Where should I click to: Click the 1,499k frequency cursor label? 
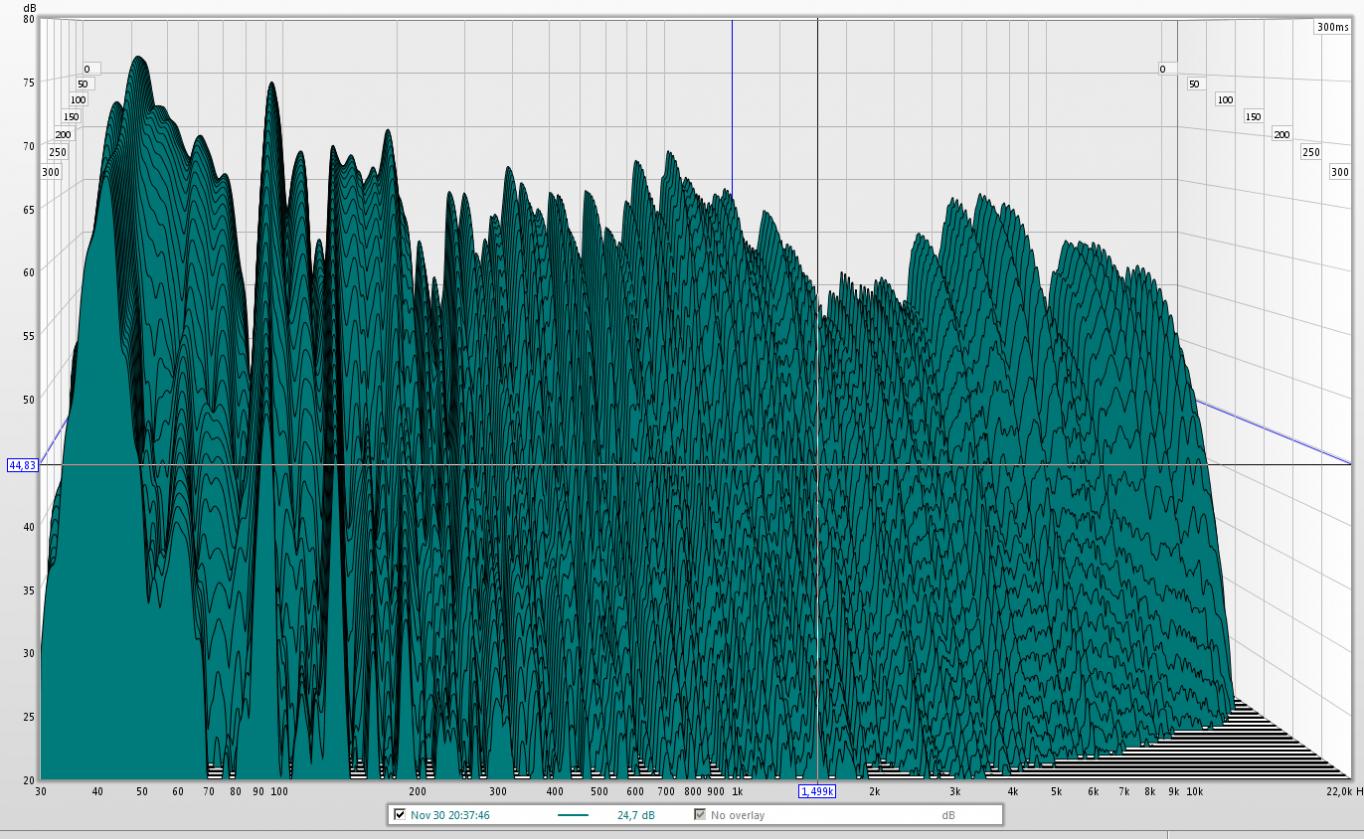click(x=817, y=791)
